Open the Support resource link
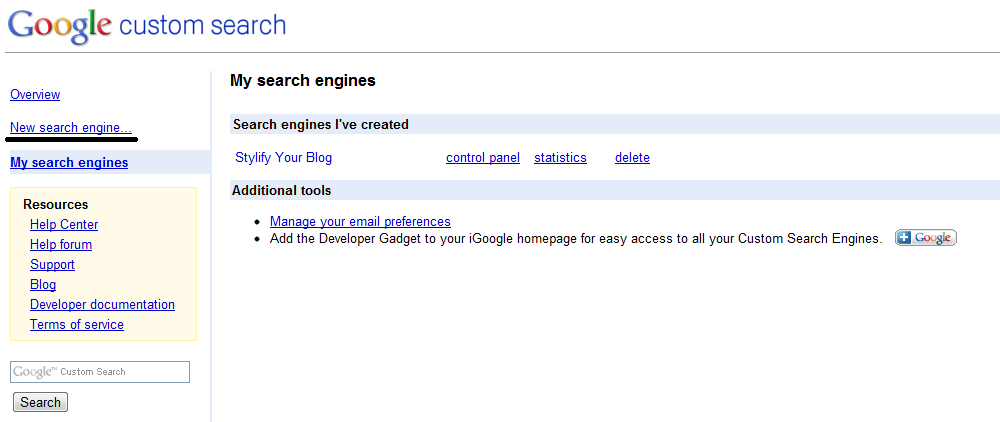Image resolution: width=1000 pixels, height=422 pixels. tap(52, 265)
